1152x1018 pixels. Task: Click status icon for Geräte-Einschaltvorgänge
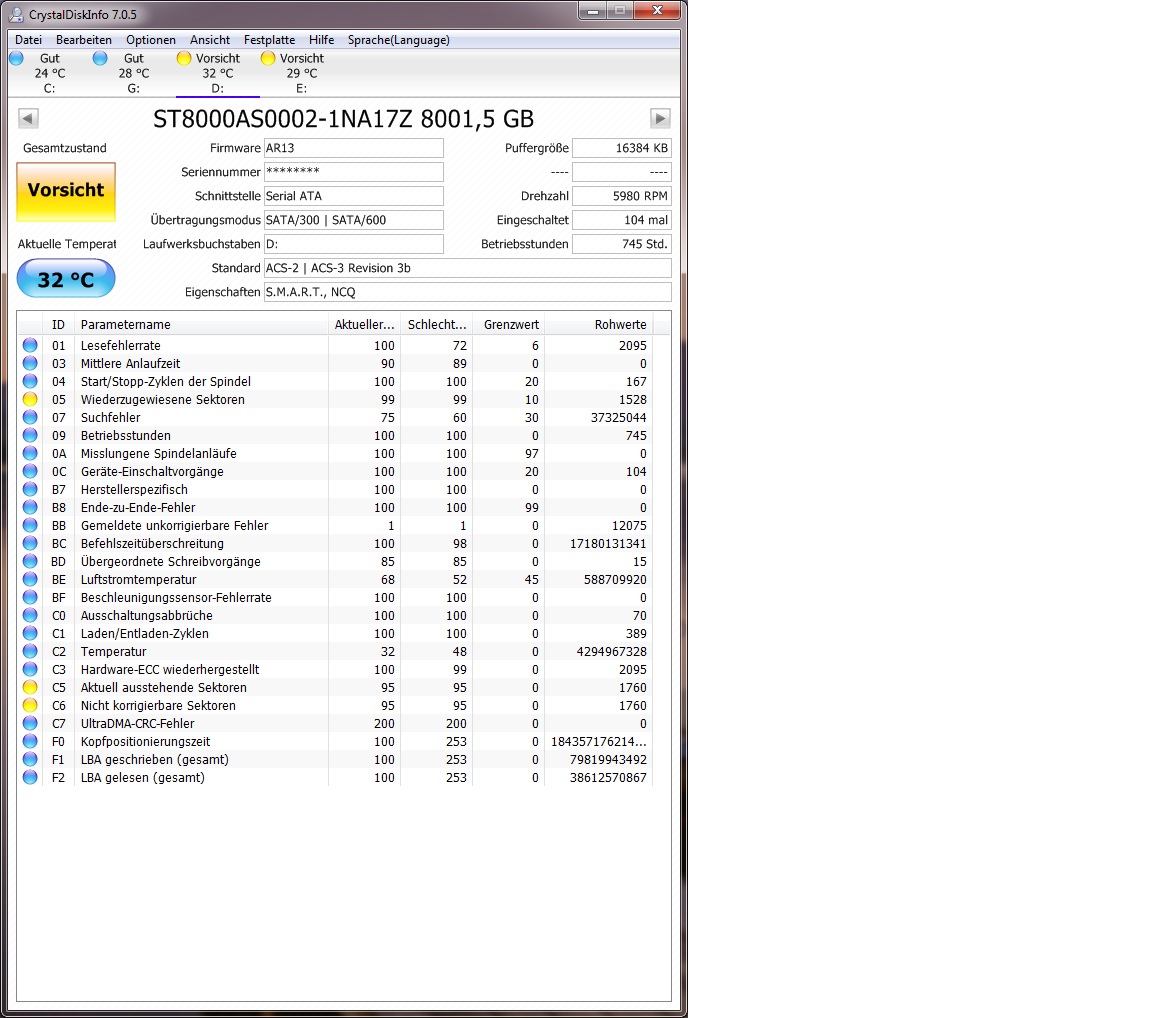30,471
